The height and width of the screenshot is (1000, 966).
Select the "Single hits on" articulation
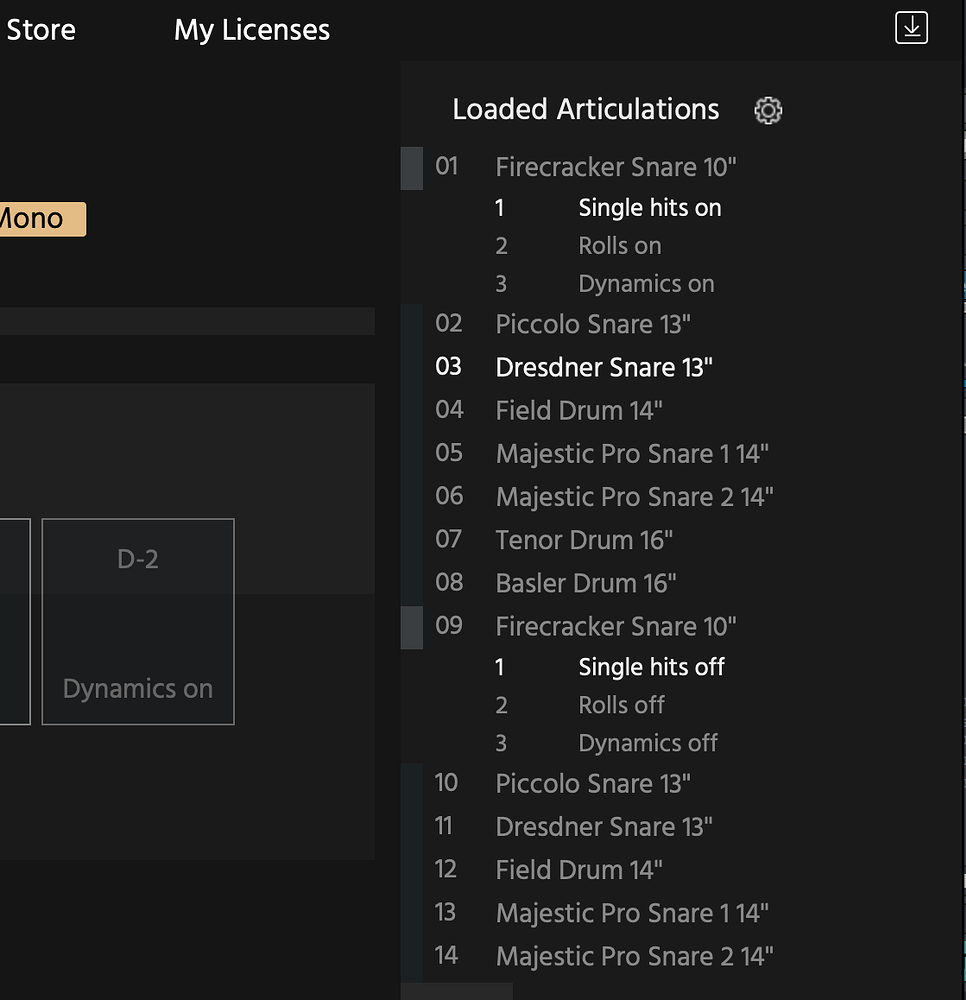click(x=649, y=207)
